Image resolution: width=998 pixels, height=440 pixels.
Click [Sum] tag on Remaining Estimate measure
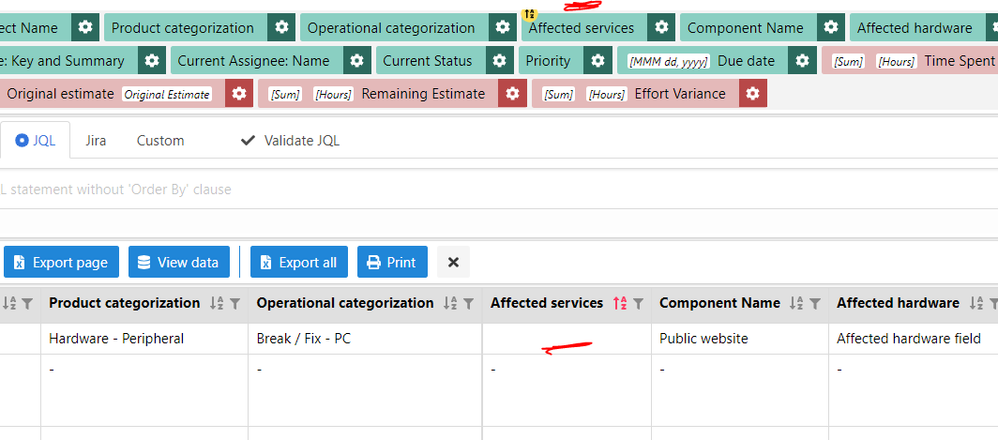click(x=285, y=94)
